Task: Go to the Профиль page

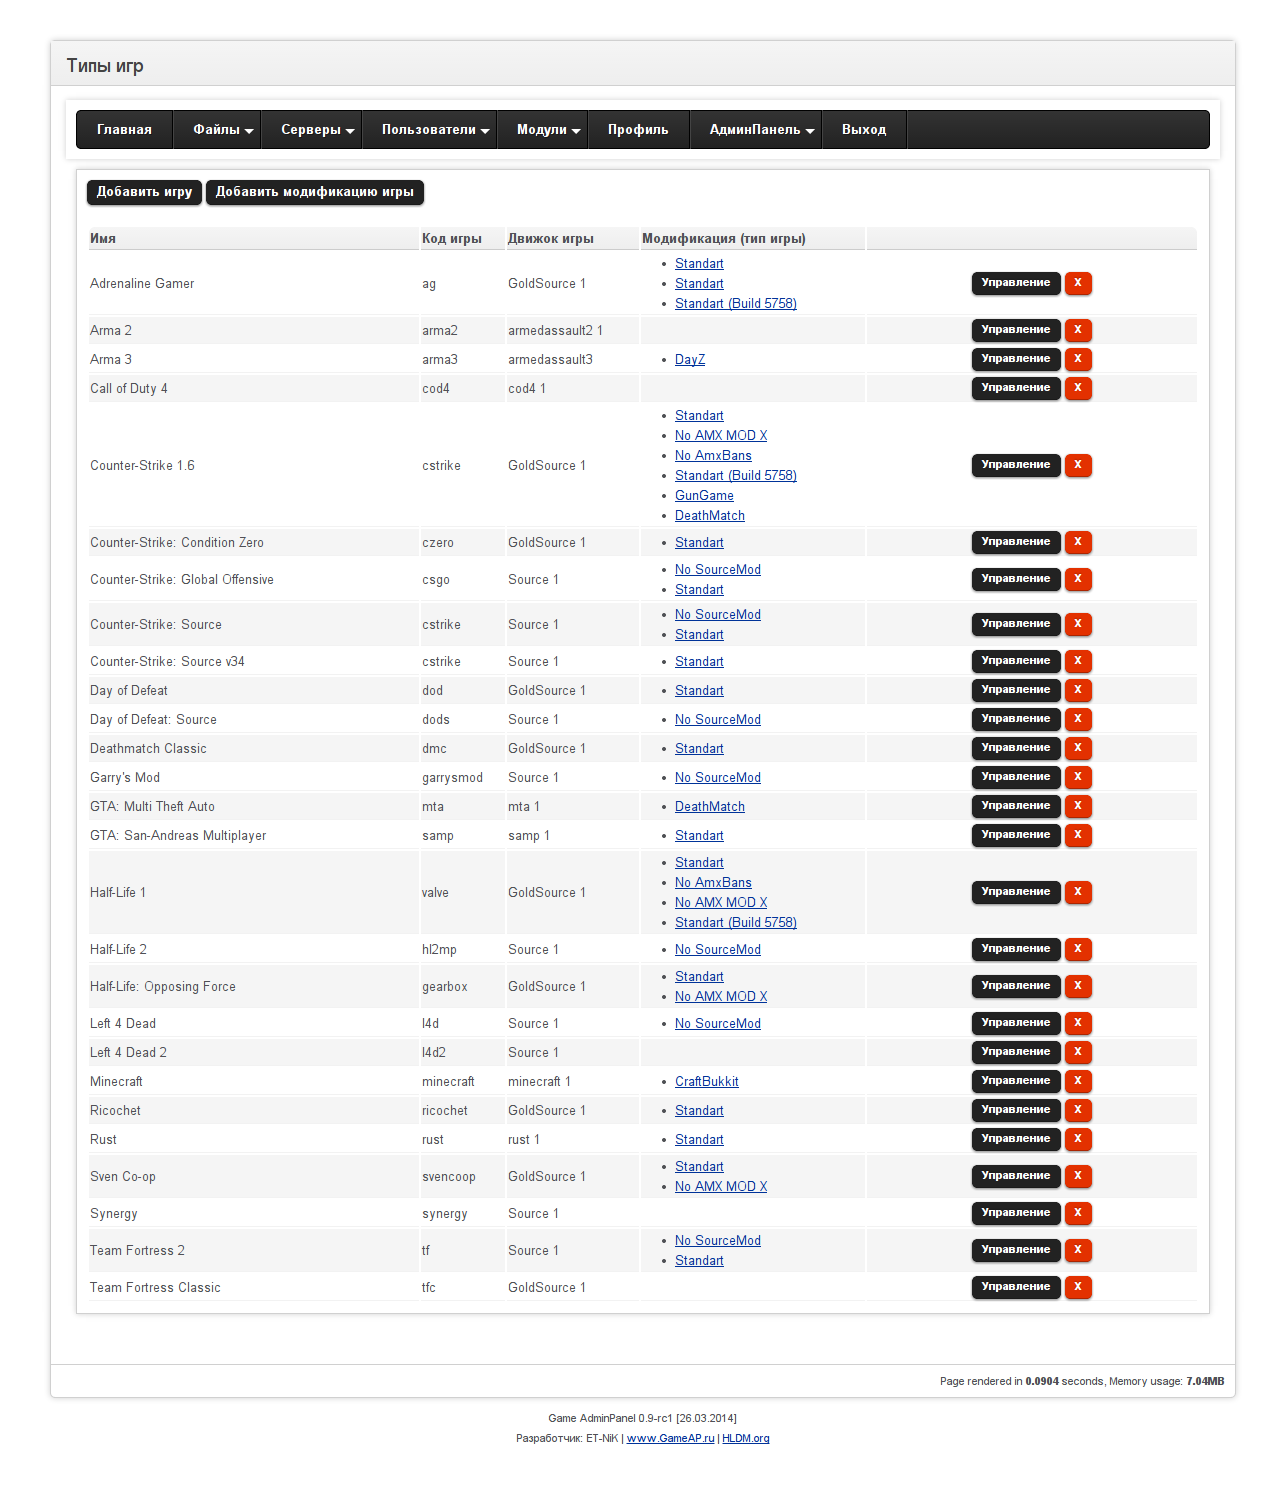Action: [x=638, y=130]
